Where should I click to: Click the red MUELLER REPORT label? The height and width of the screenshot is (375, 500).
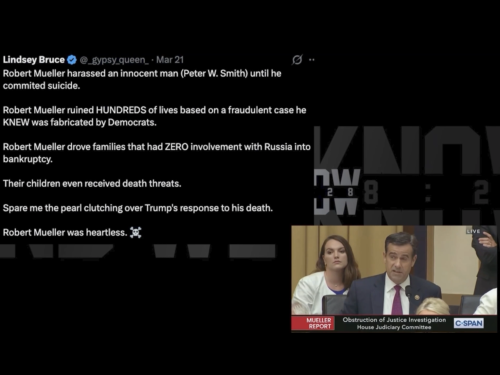pyautogui.click(x=314, y=323)
